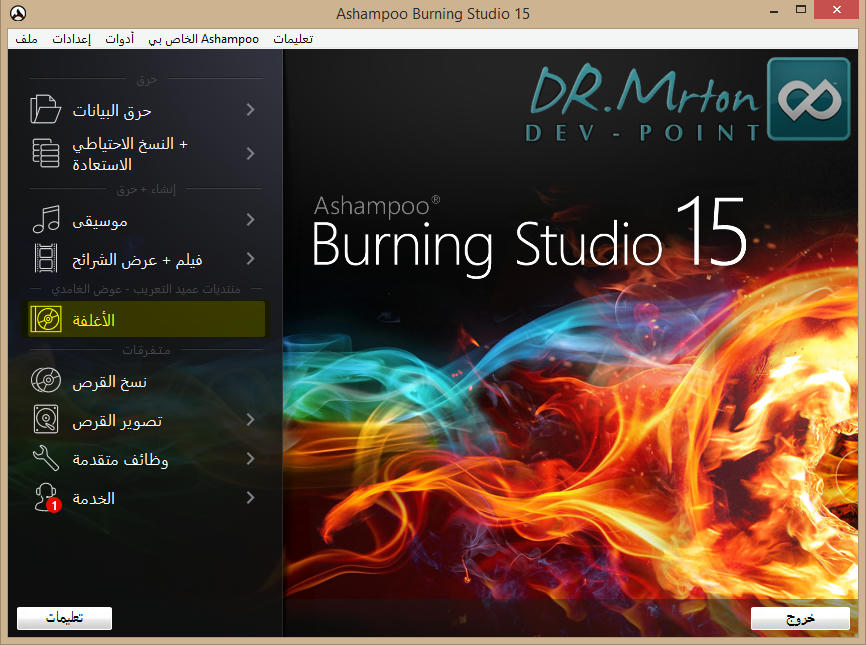866x645 pixels.
Task: Select the حرق البيانات label
Action: [112, 111]
